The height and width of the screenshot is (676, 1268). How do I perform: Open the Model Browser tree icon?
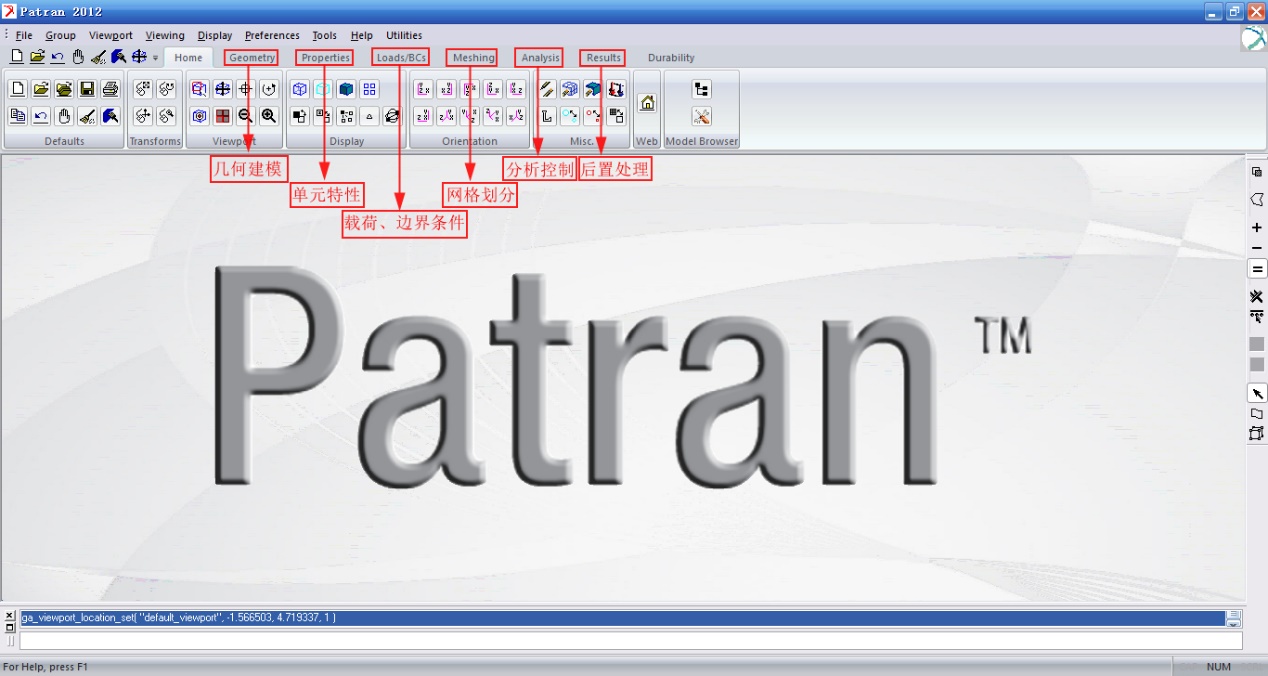(702, 89)
